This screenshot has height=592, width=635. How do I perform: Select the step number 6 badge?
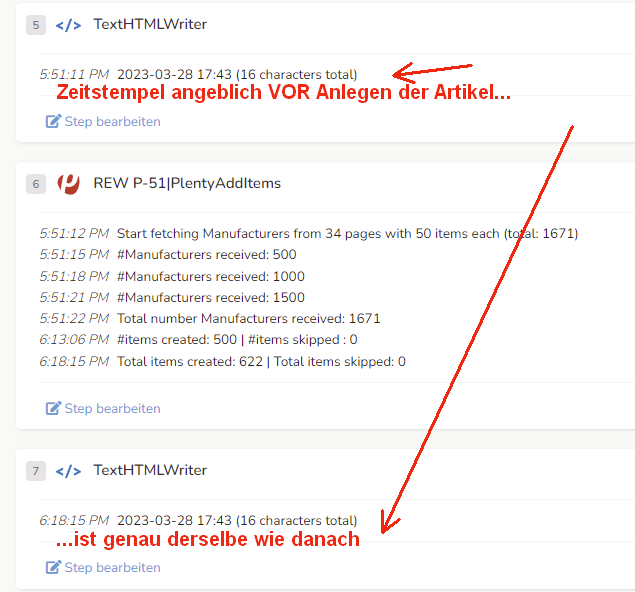[36, 184]
